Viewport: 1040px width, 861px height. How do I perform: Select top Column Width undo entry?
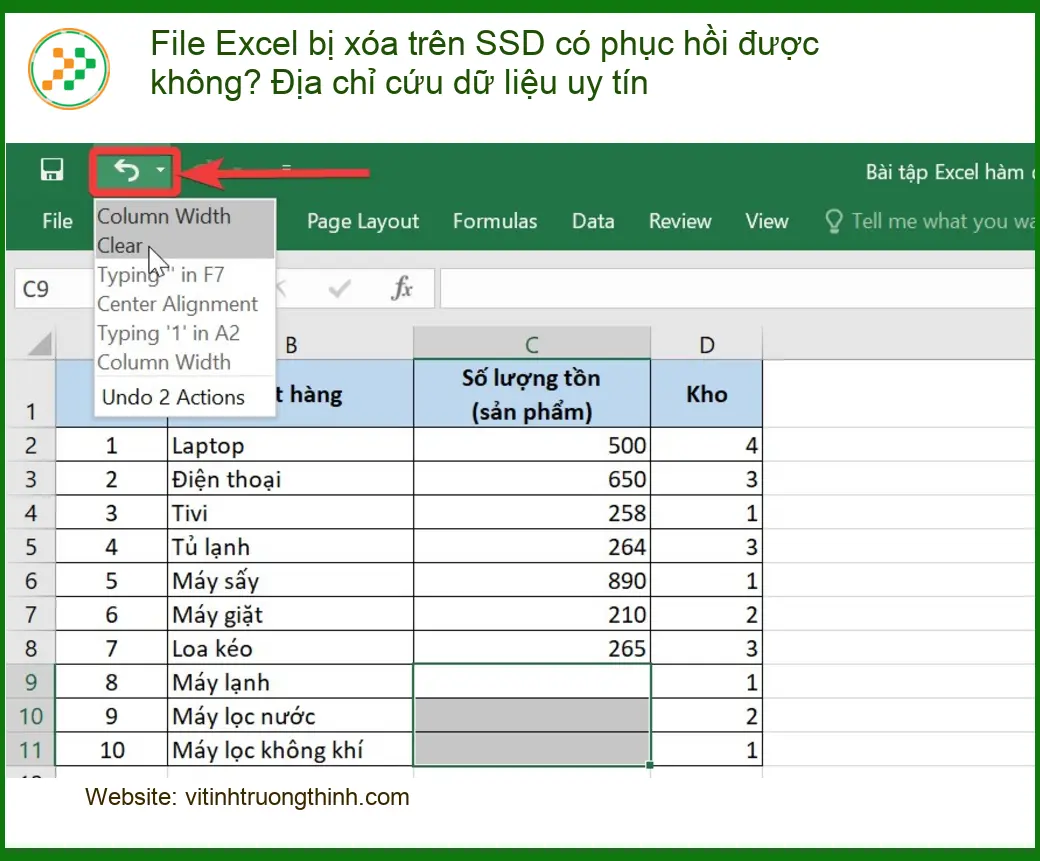click(185, 216)
